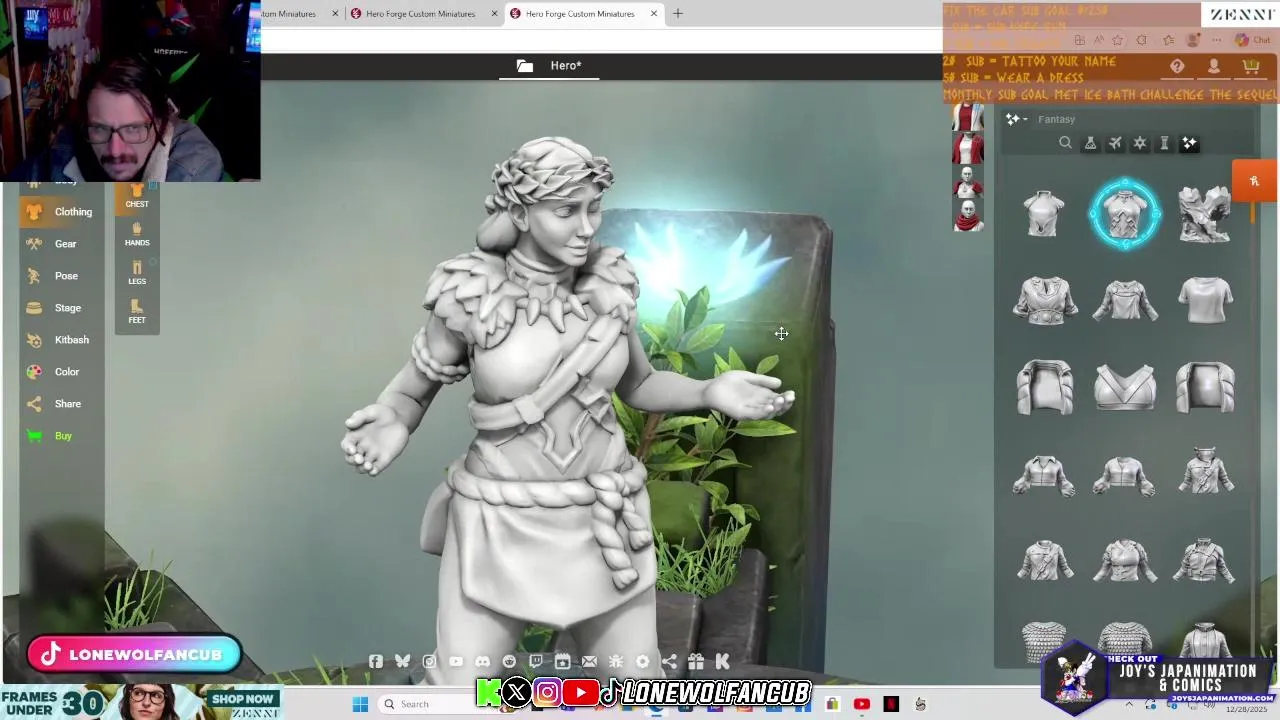
Task: Open the Netflix taskbar icon
Action: pyautogui.click(x=891, y=704)
